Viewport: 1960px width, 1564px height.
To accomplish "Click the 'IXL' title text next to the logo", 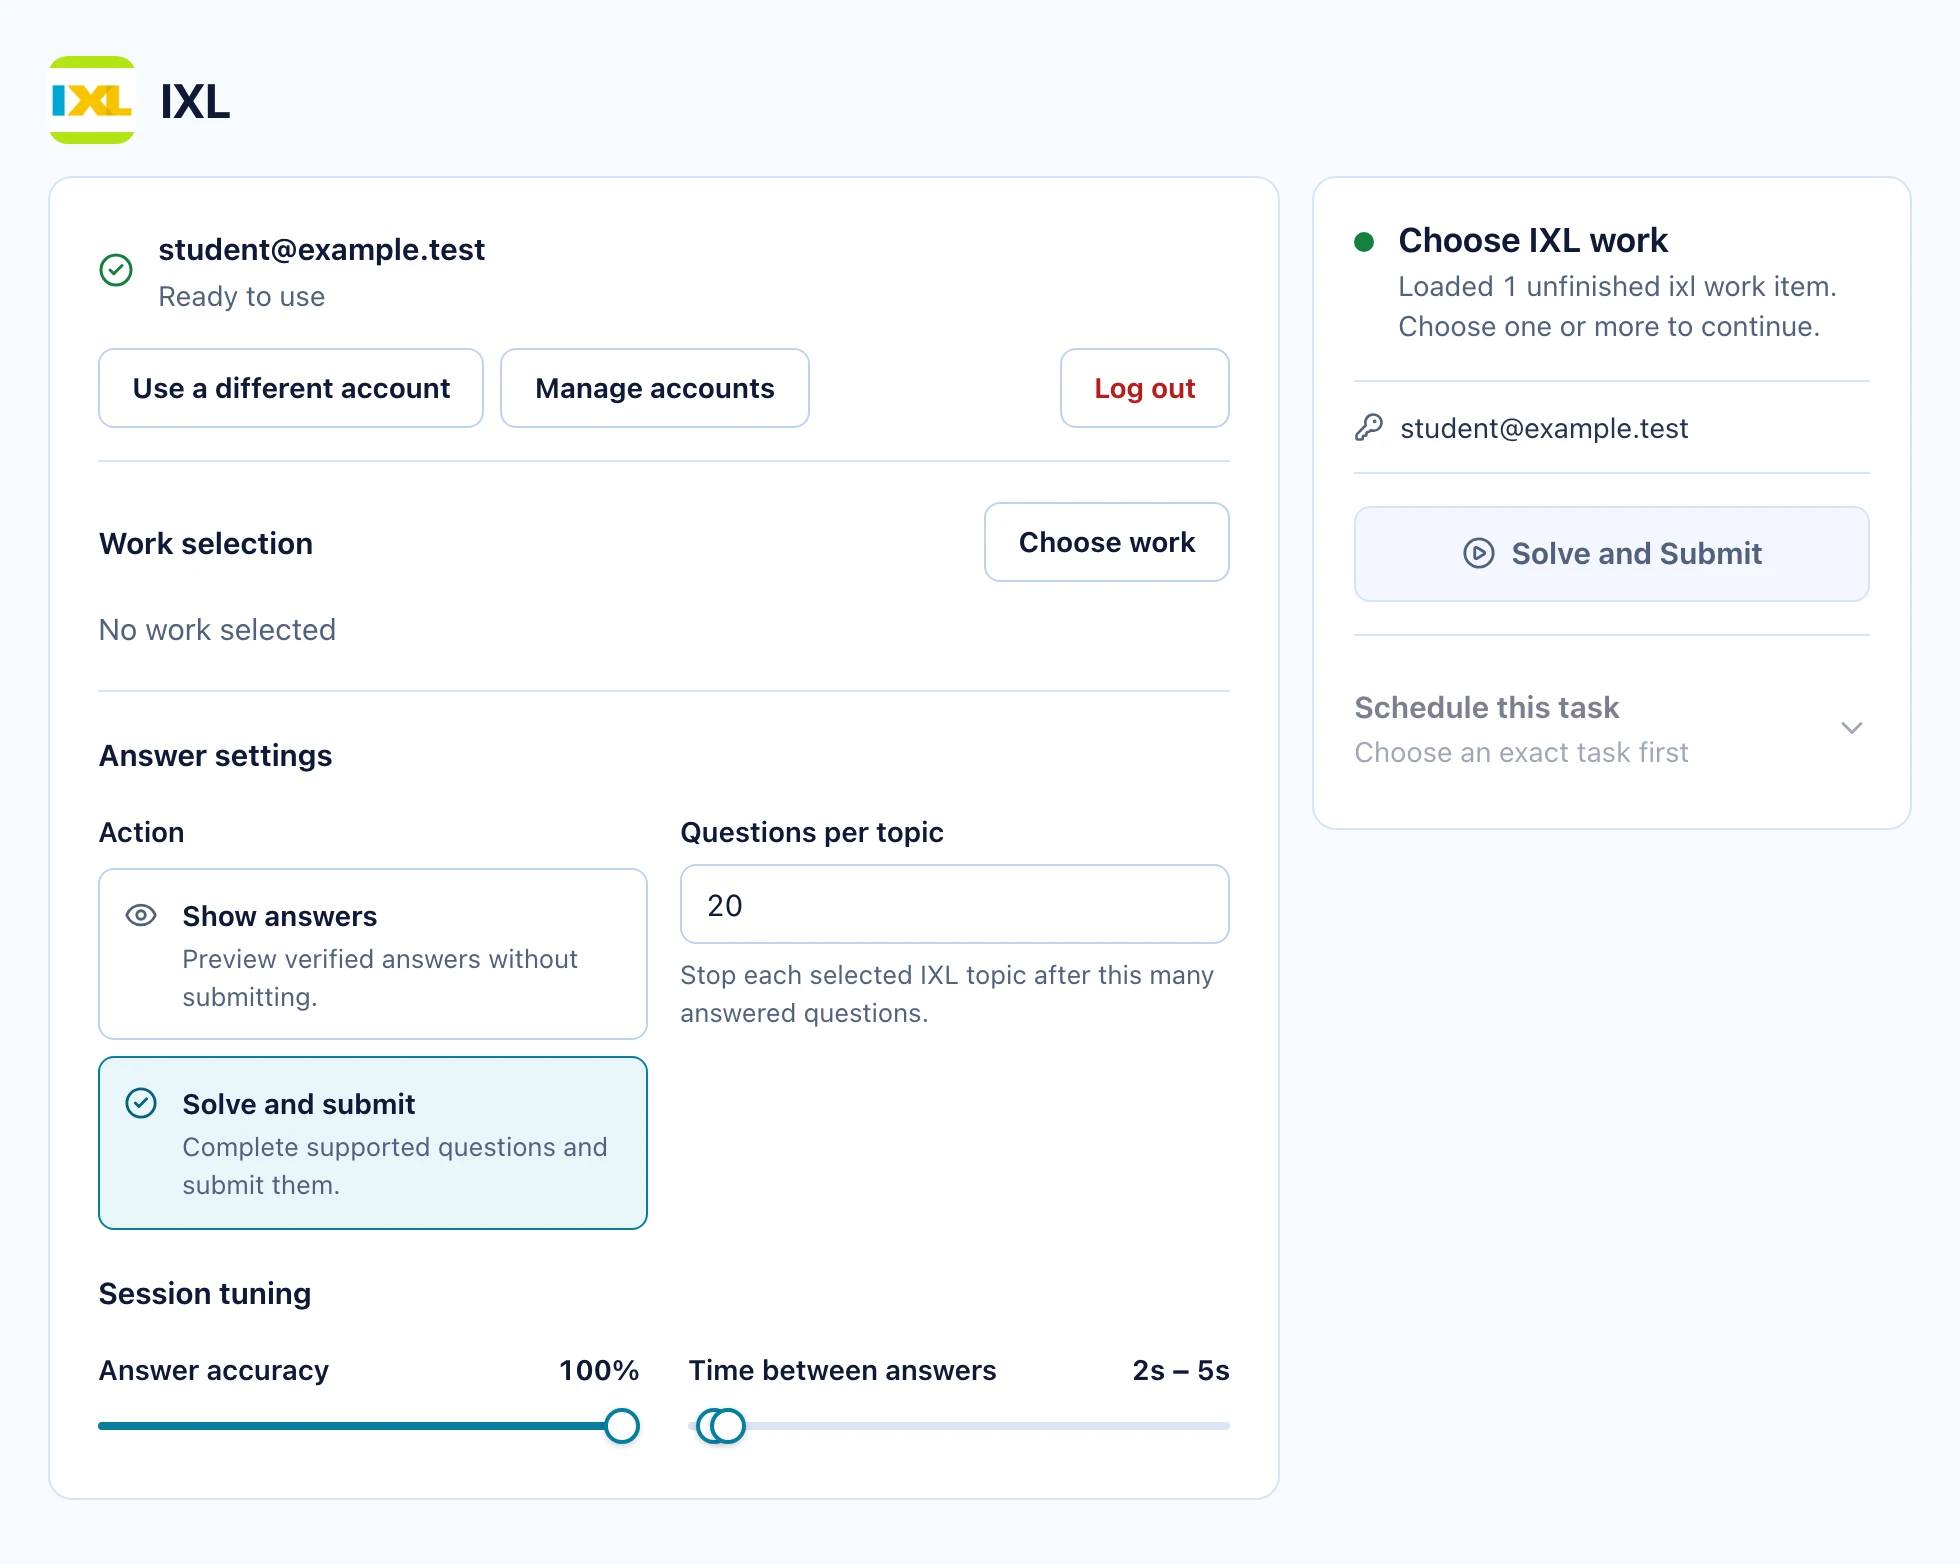I will 196,102.
